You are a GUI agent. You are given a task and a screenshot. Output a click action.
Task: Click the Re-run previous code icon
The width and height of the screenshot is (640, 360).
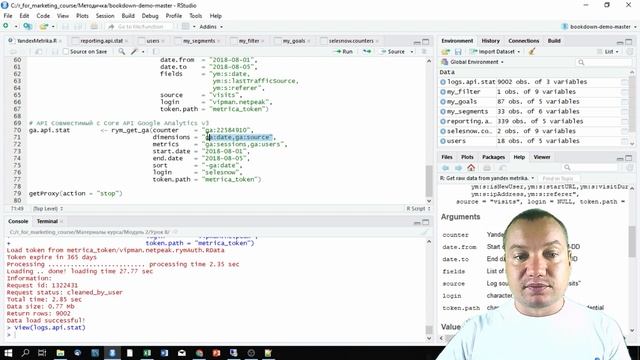[x=367, y=51]
